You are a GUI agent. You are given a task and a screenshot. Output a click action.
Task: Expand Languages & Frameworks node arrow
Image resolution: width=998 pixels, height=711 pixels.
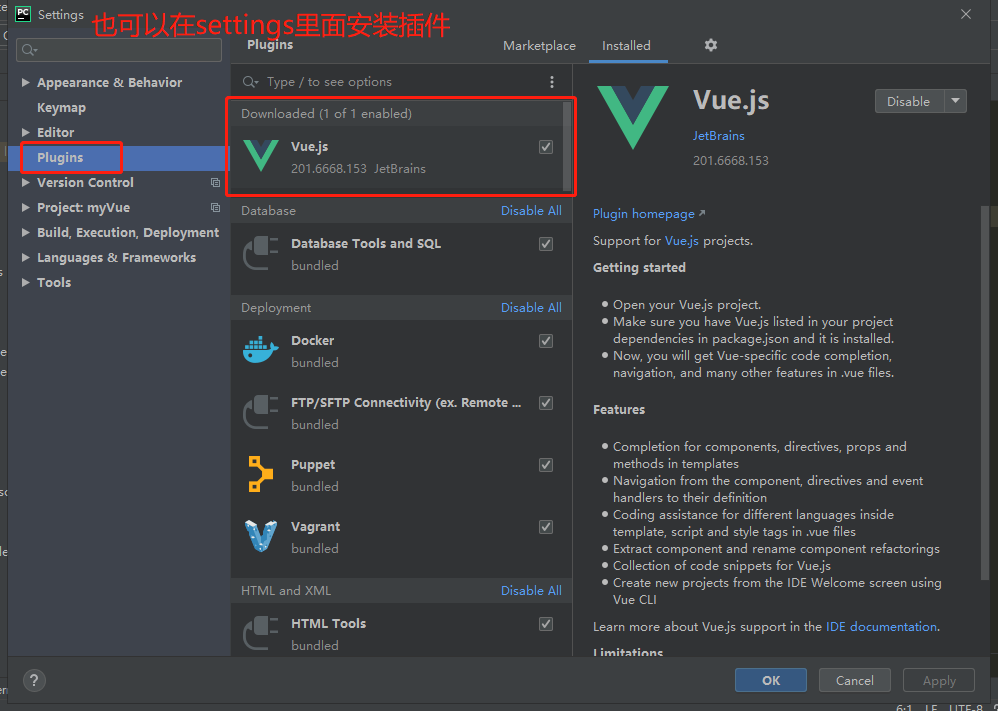[25, 258]
